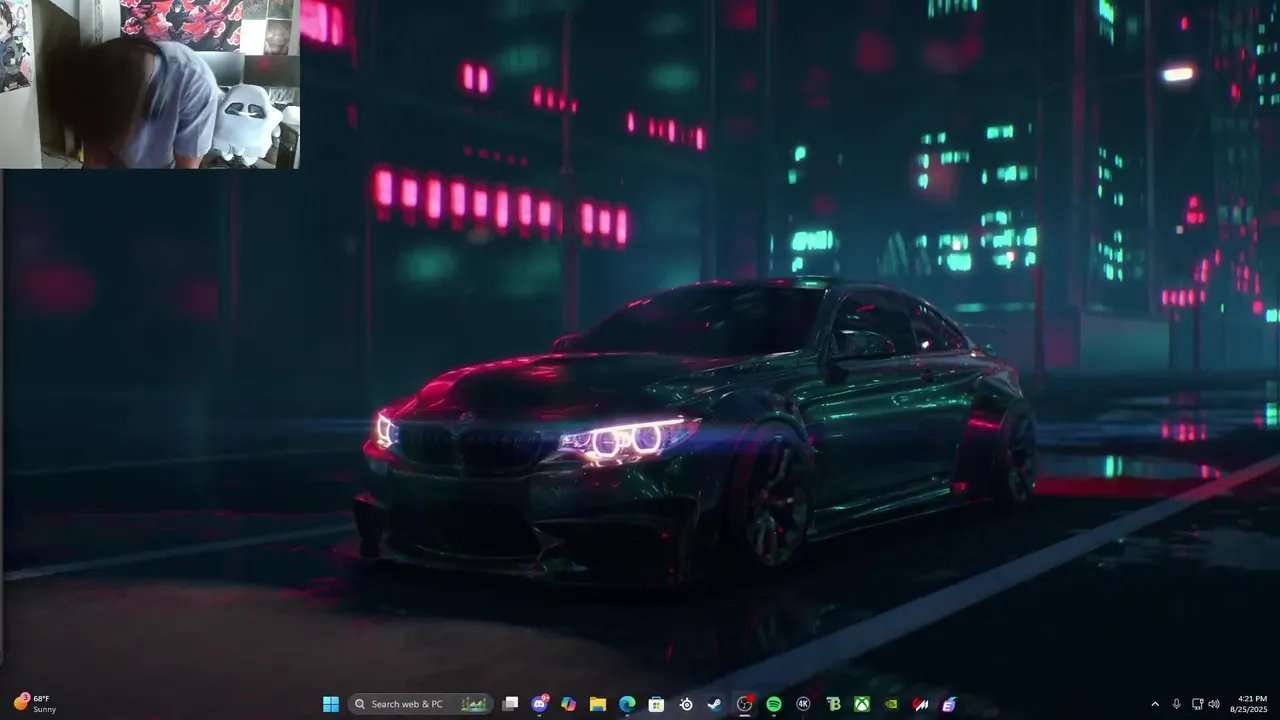Open the green B app icon

pos(833,704)
